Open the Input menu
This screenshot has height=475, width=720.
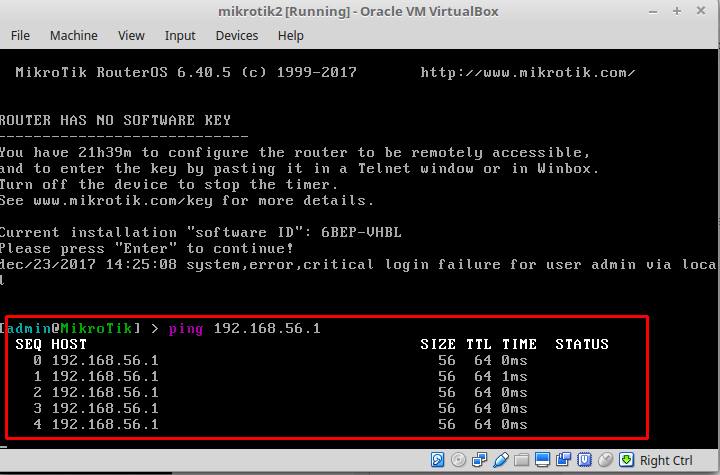180,35
